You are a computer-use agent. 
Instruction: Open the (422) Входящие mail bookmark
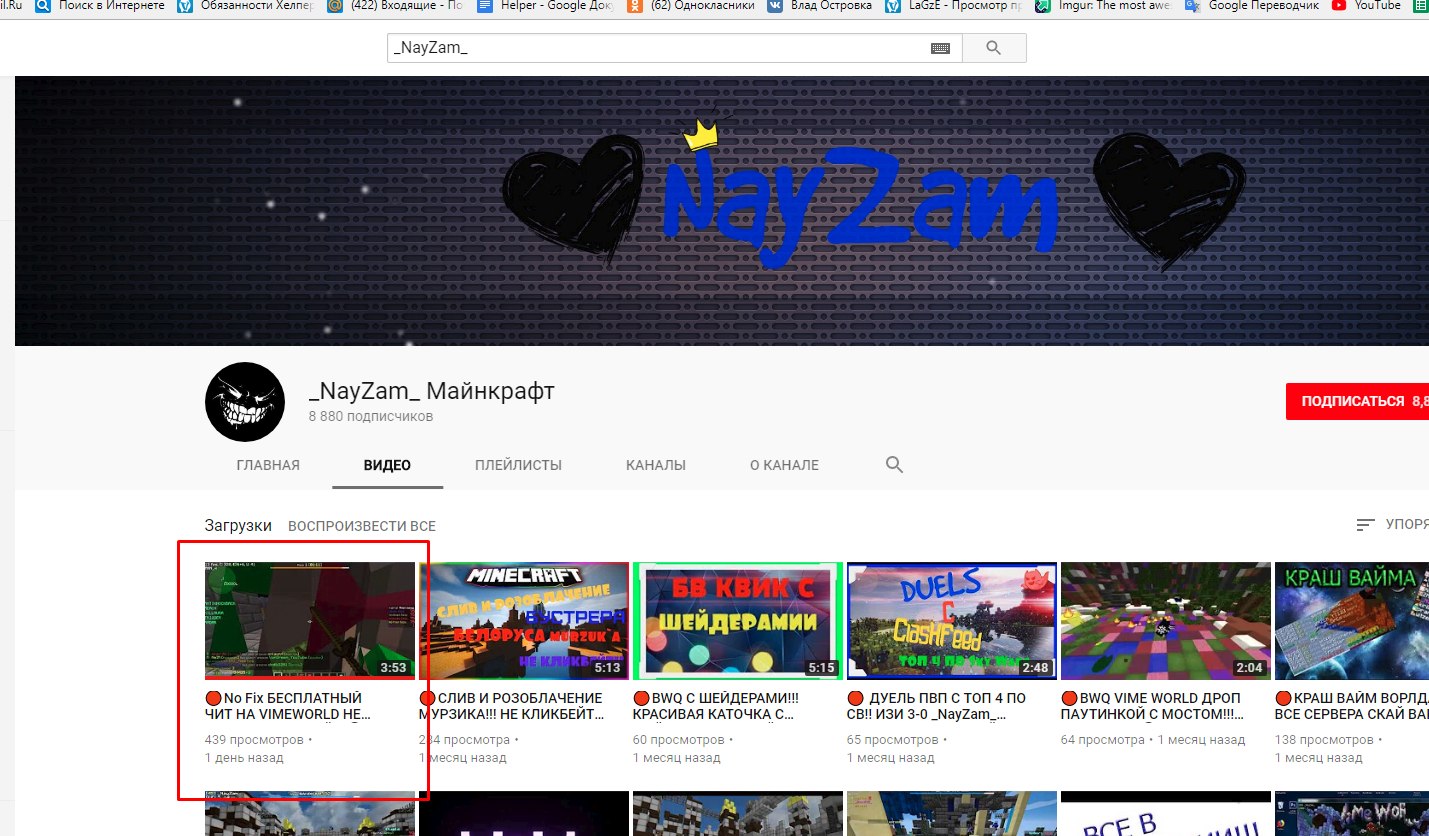tap(393, 6)
